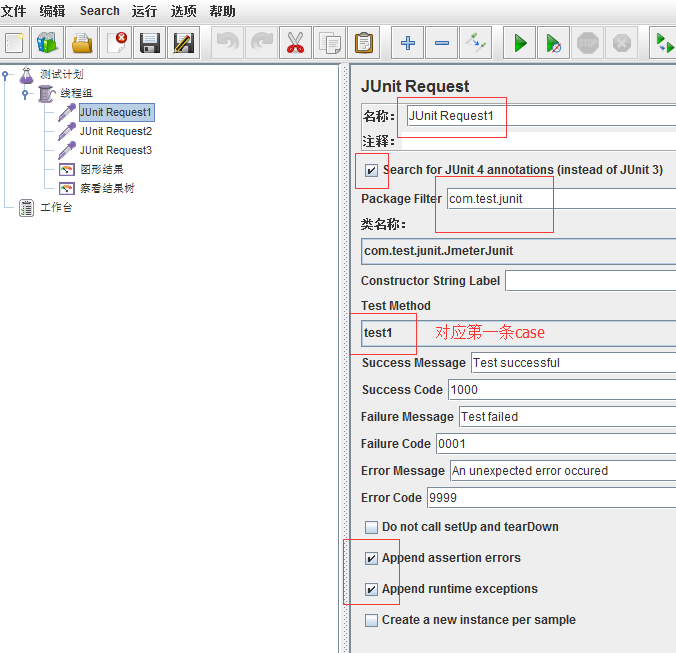Click the Undo arrow icon
Viewport: 676px width, 653px height.
[227, 43]
